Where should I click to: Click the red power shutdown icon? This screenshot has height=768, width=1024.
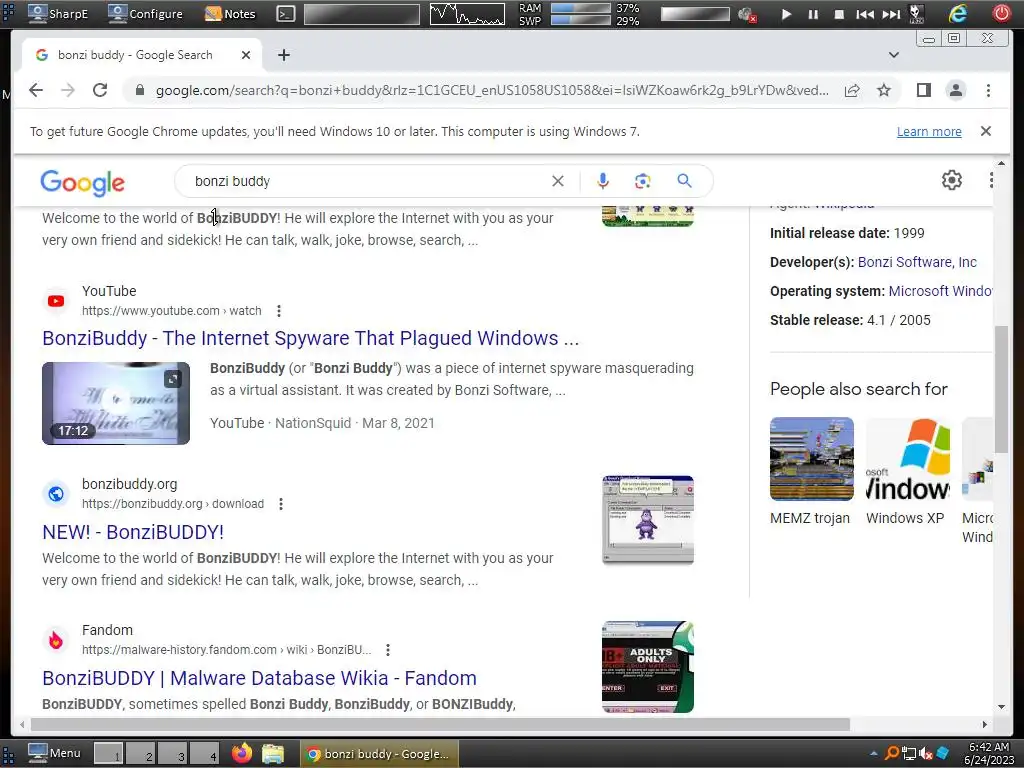click(1002, 13)
